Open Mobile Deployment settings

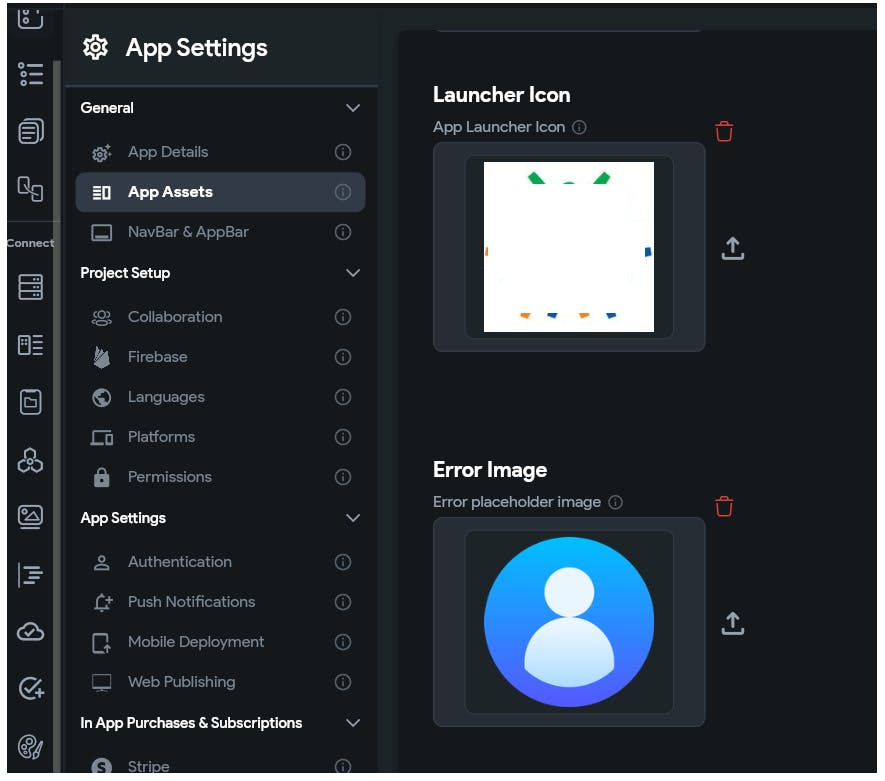point(220,642)
